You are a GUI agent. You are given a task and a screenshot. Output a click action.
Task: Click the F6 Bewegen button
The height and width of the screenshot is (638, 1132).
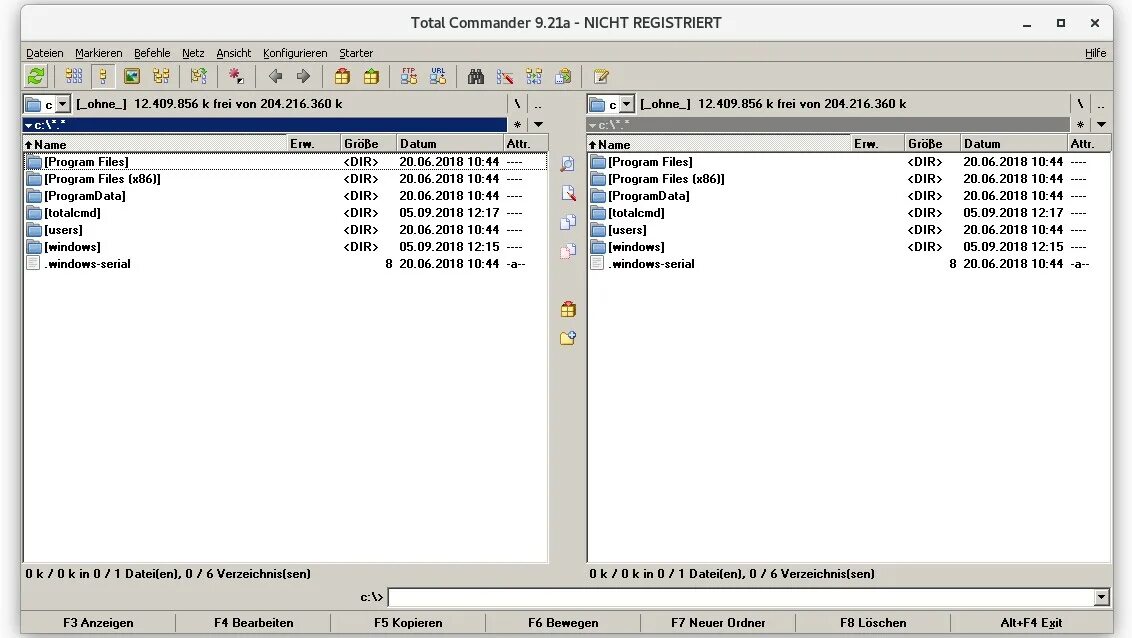pyautogui.click(x=563, y=622)
